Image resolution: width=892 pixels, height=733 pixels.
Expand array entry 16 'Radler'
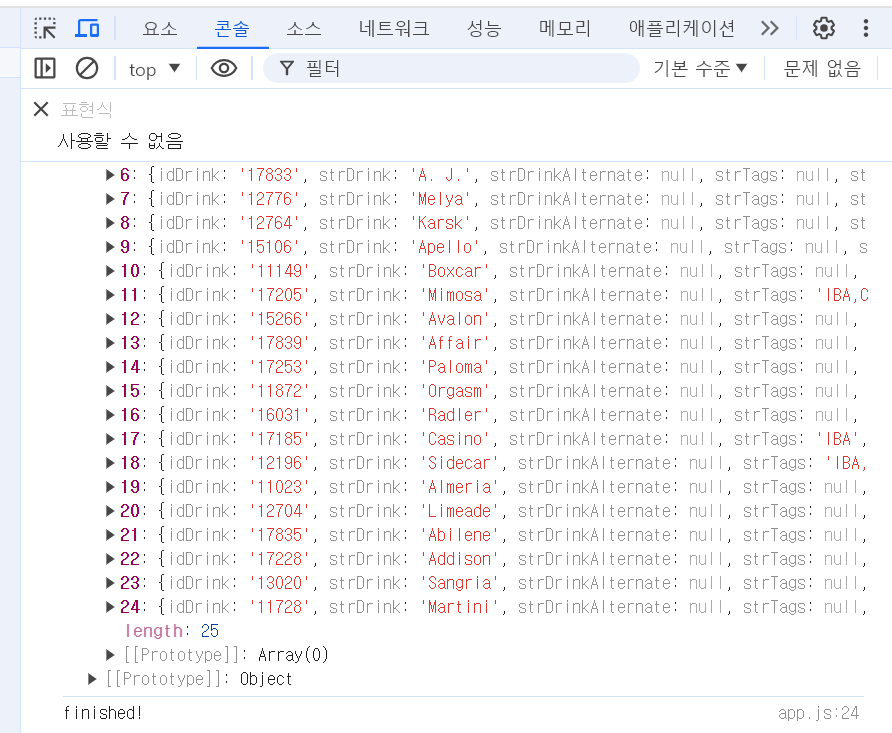110,415
